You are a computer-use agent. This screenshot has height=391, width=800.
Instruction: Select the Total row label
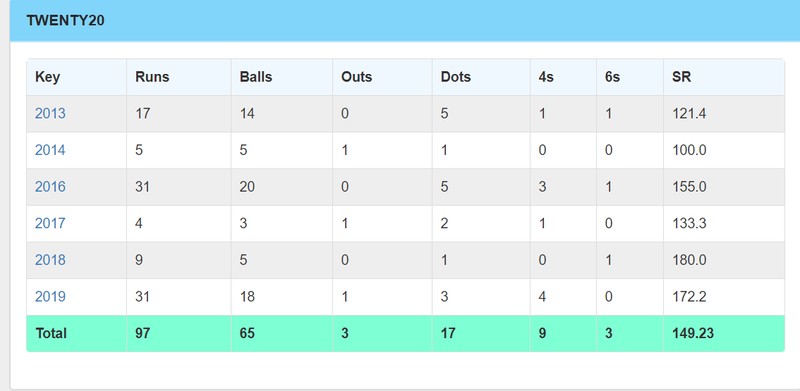click(51, 333)
